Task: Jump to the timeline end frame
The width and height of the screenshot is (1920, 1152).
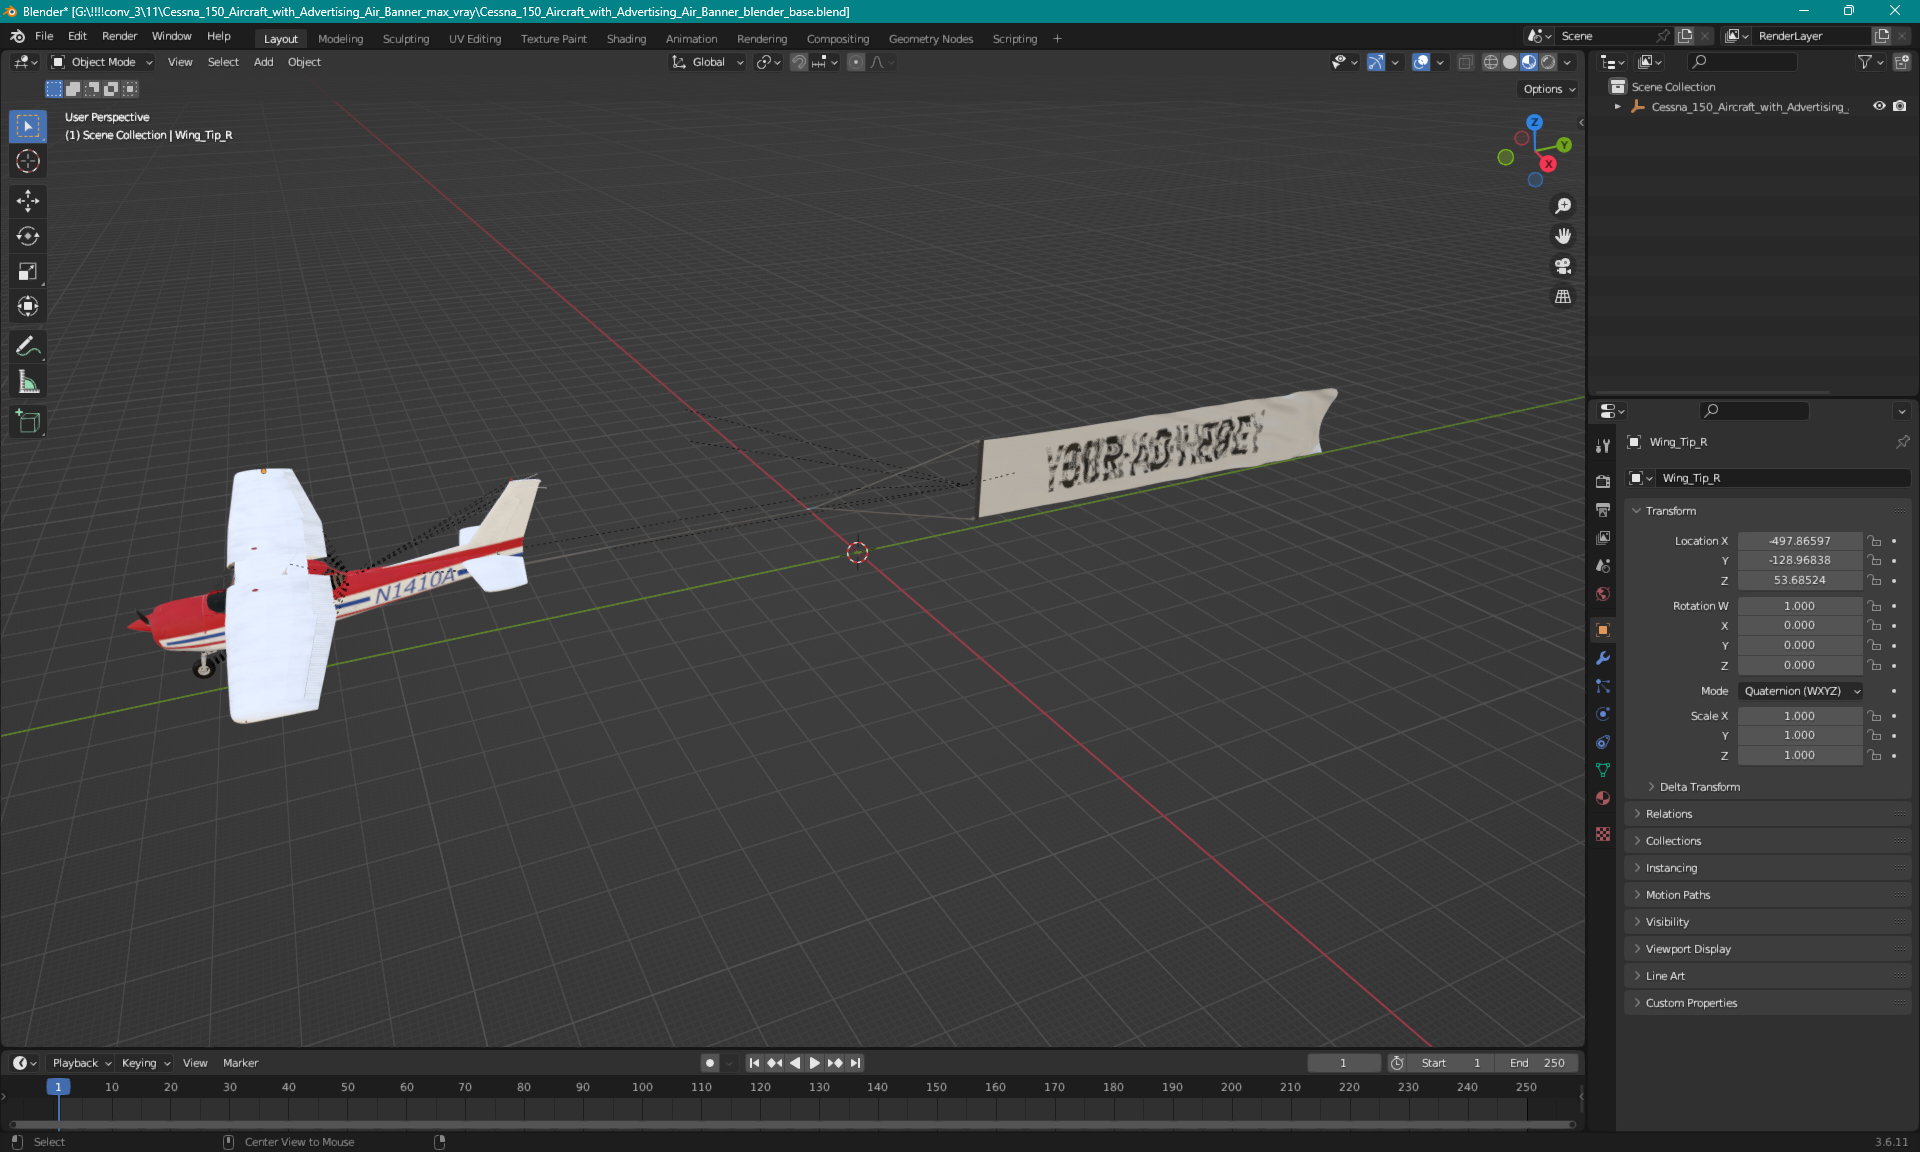Action: (x=855, y=1063)
